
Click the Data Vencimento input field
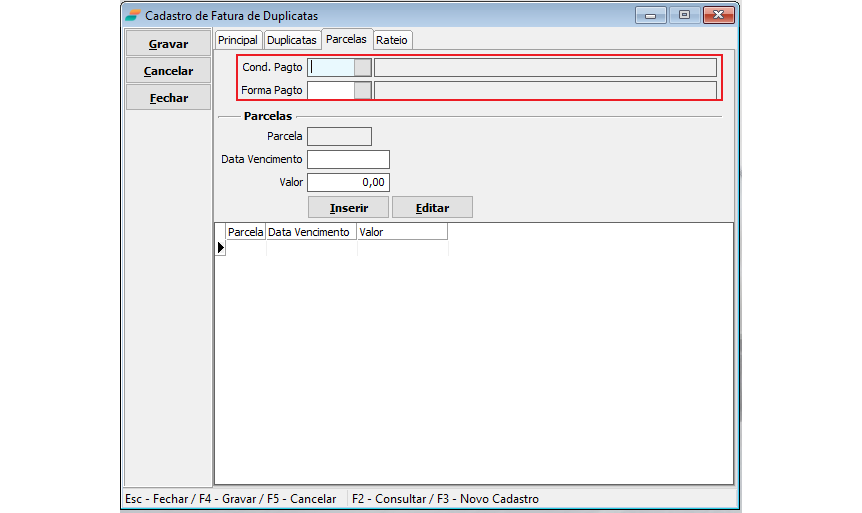pyautogui.click(x=348, y=159)
